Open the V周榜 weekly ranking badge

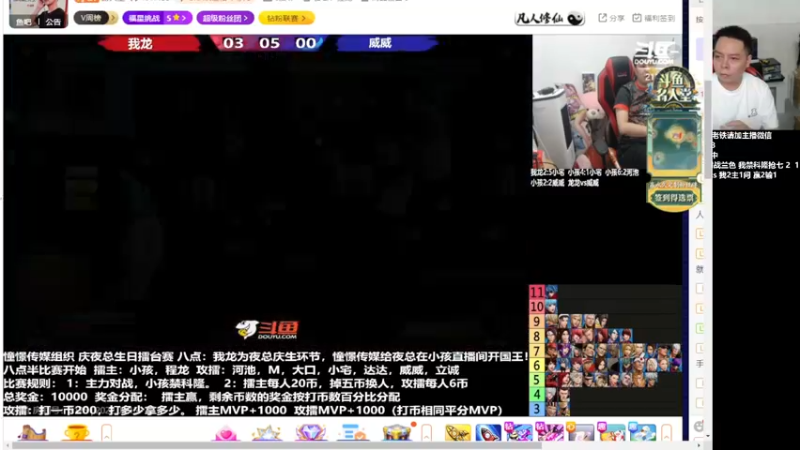(95, 18)
